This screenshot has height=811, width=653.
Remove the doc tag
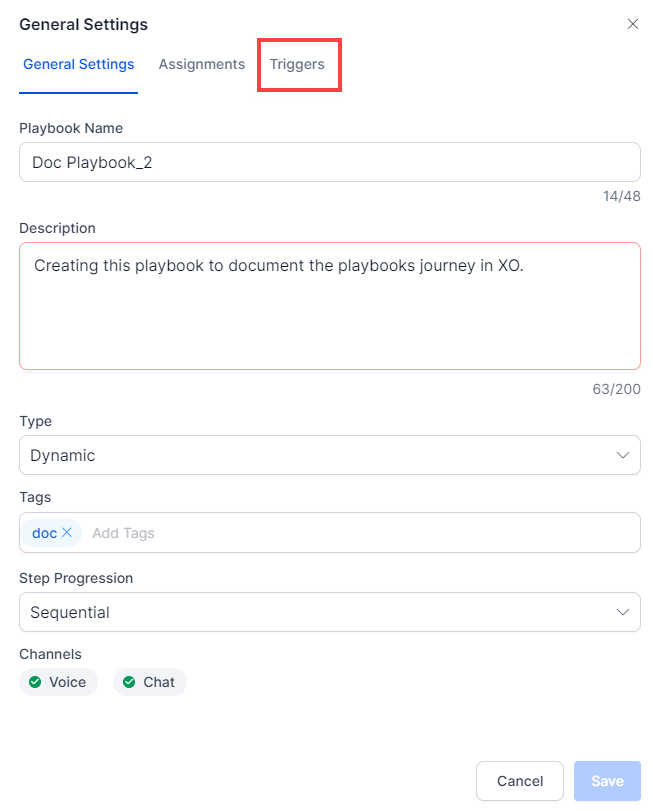click(x=67, y=533)
